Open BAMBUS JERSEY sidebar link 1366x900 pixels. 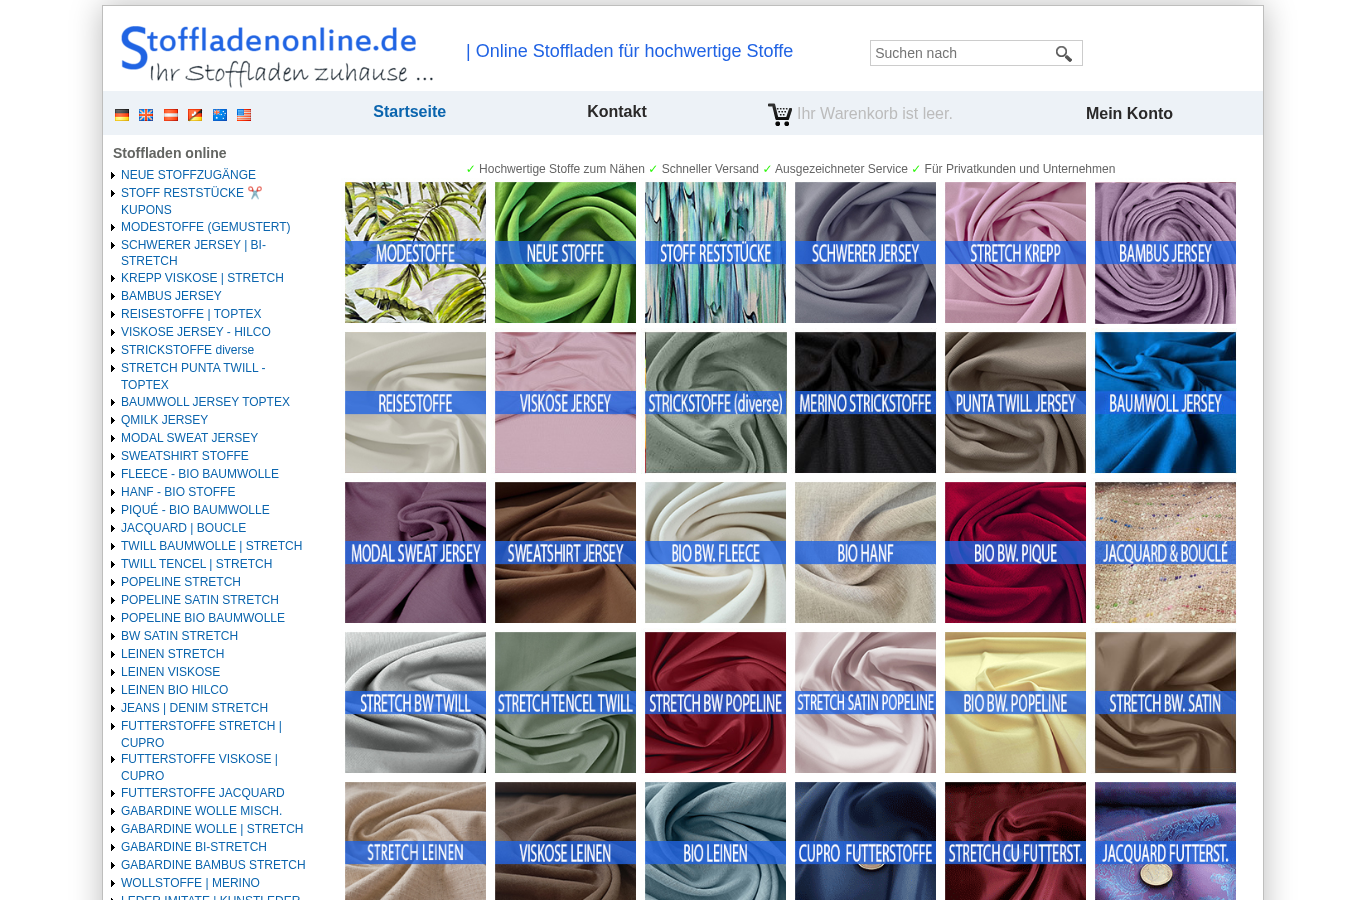pyautogui.click(x=171, y=296)
